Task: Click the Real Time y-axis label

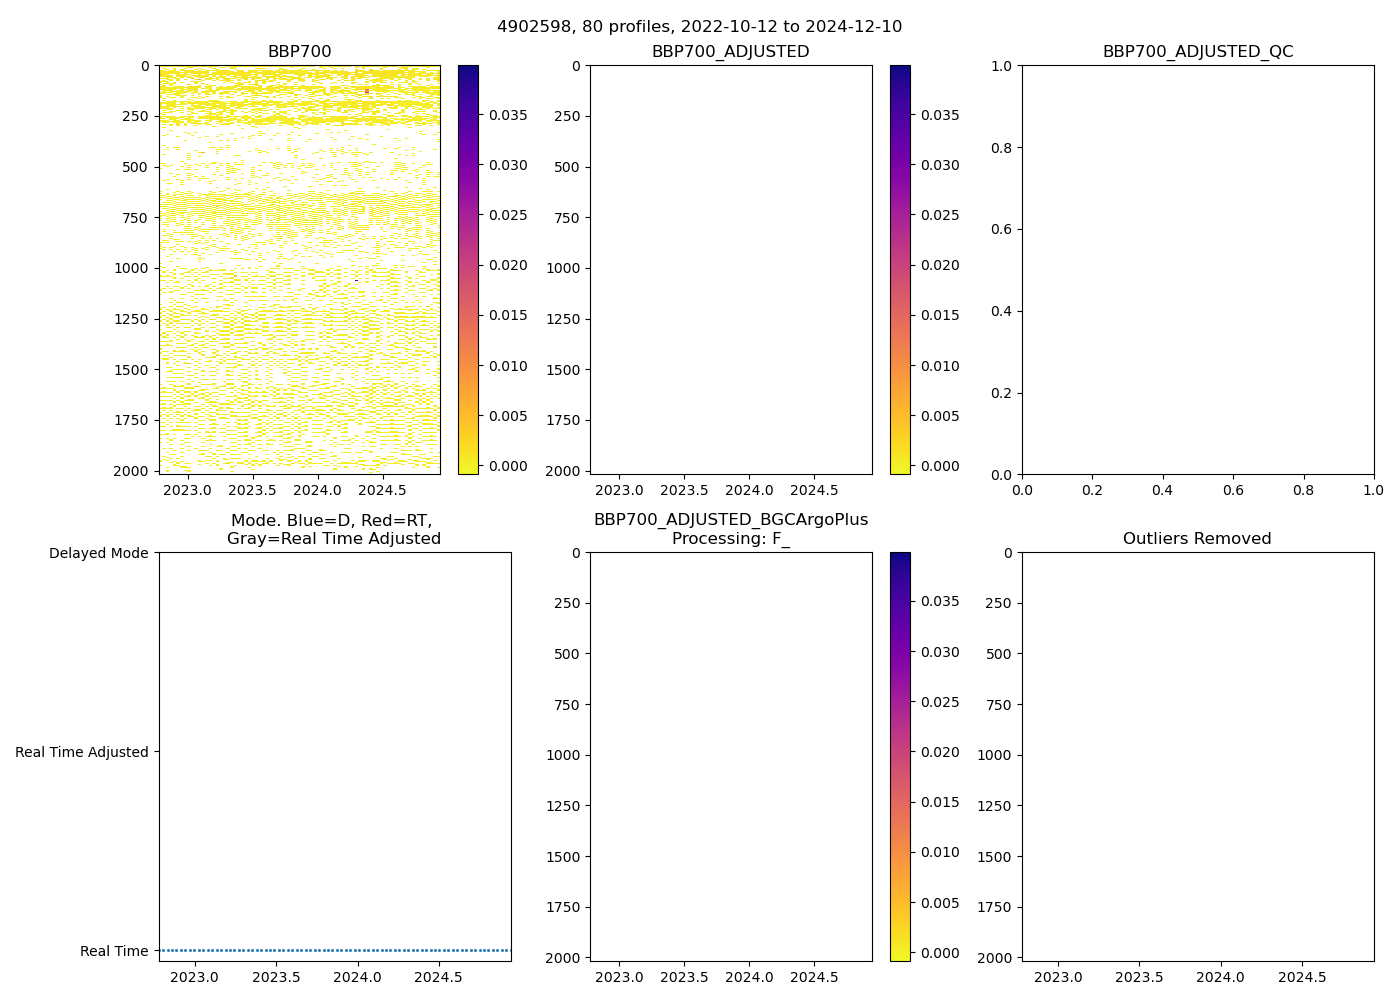Action: coord(114,951)
